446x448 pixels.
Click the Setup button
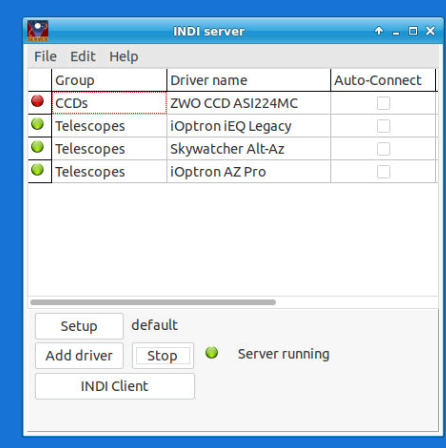coord(79,326)
